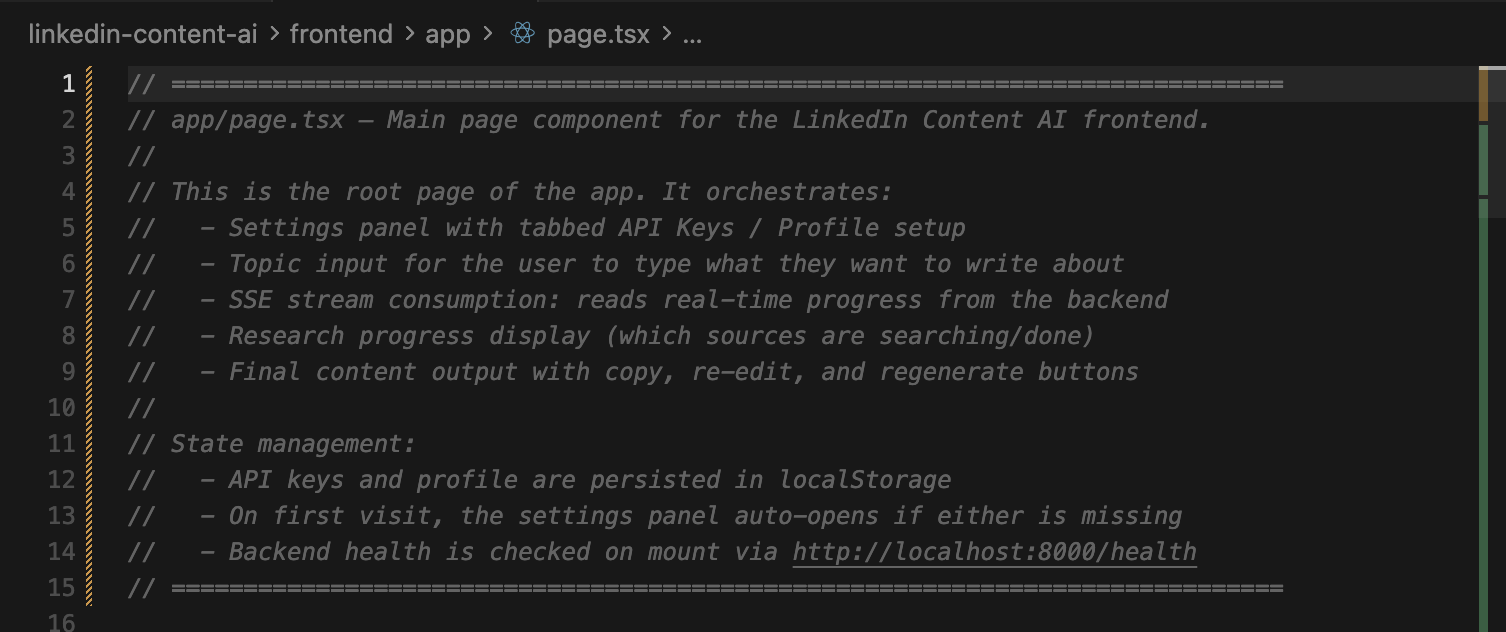
Task: Click line number 7 in gutter
Action: point(67,300)
